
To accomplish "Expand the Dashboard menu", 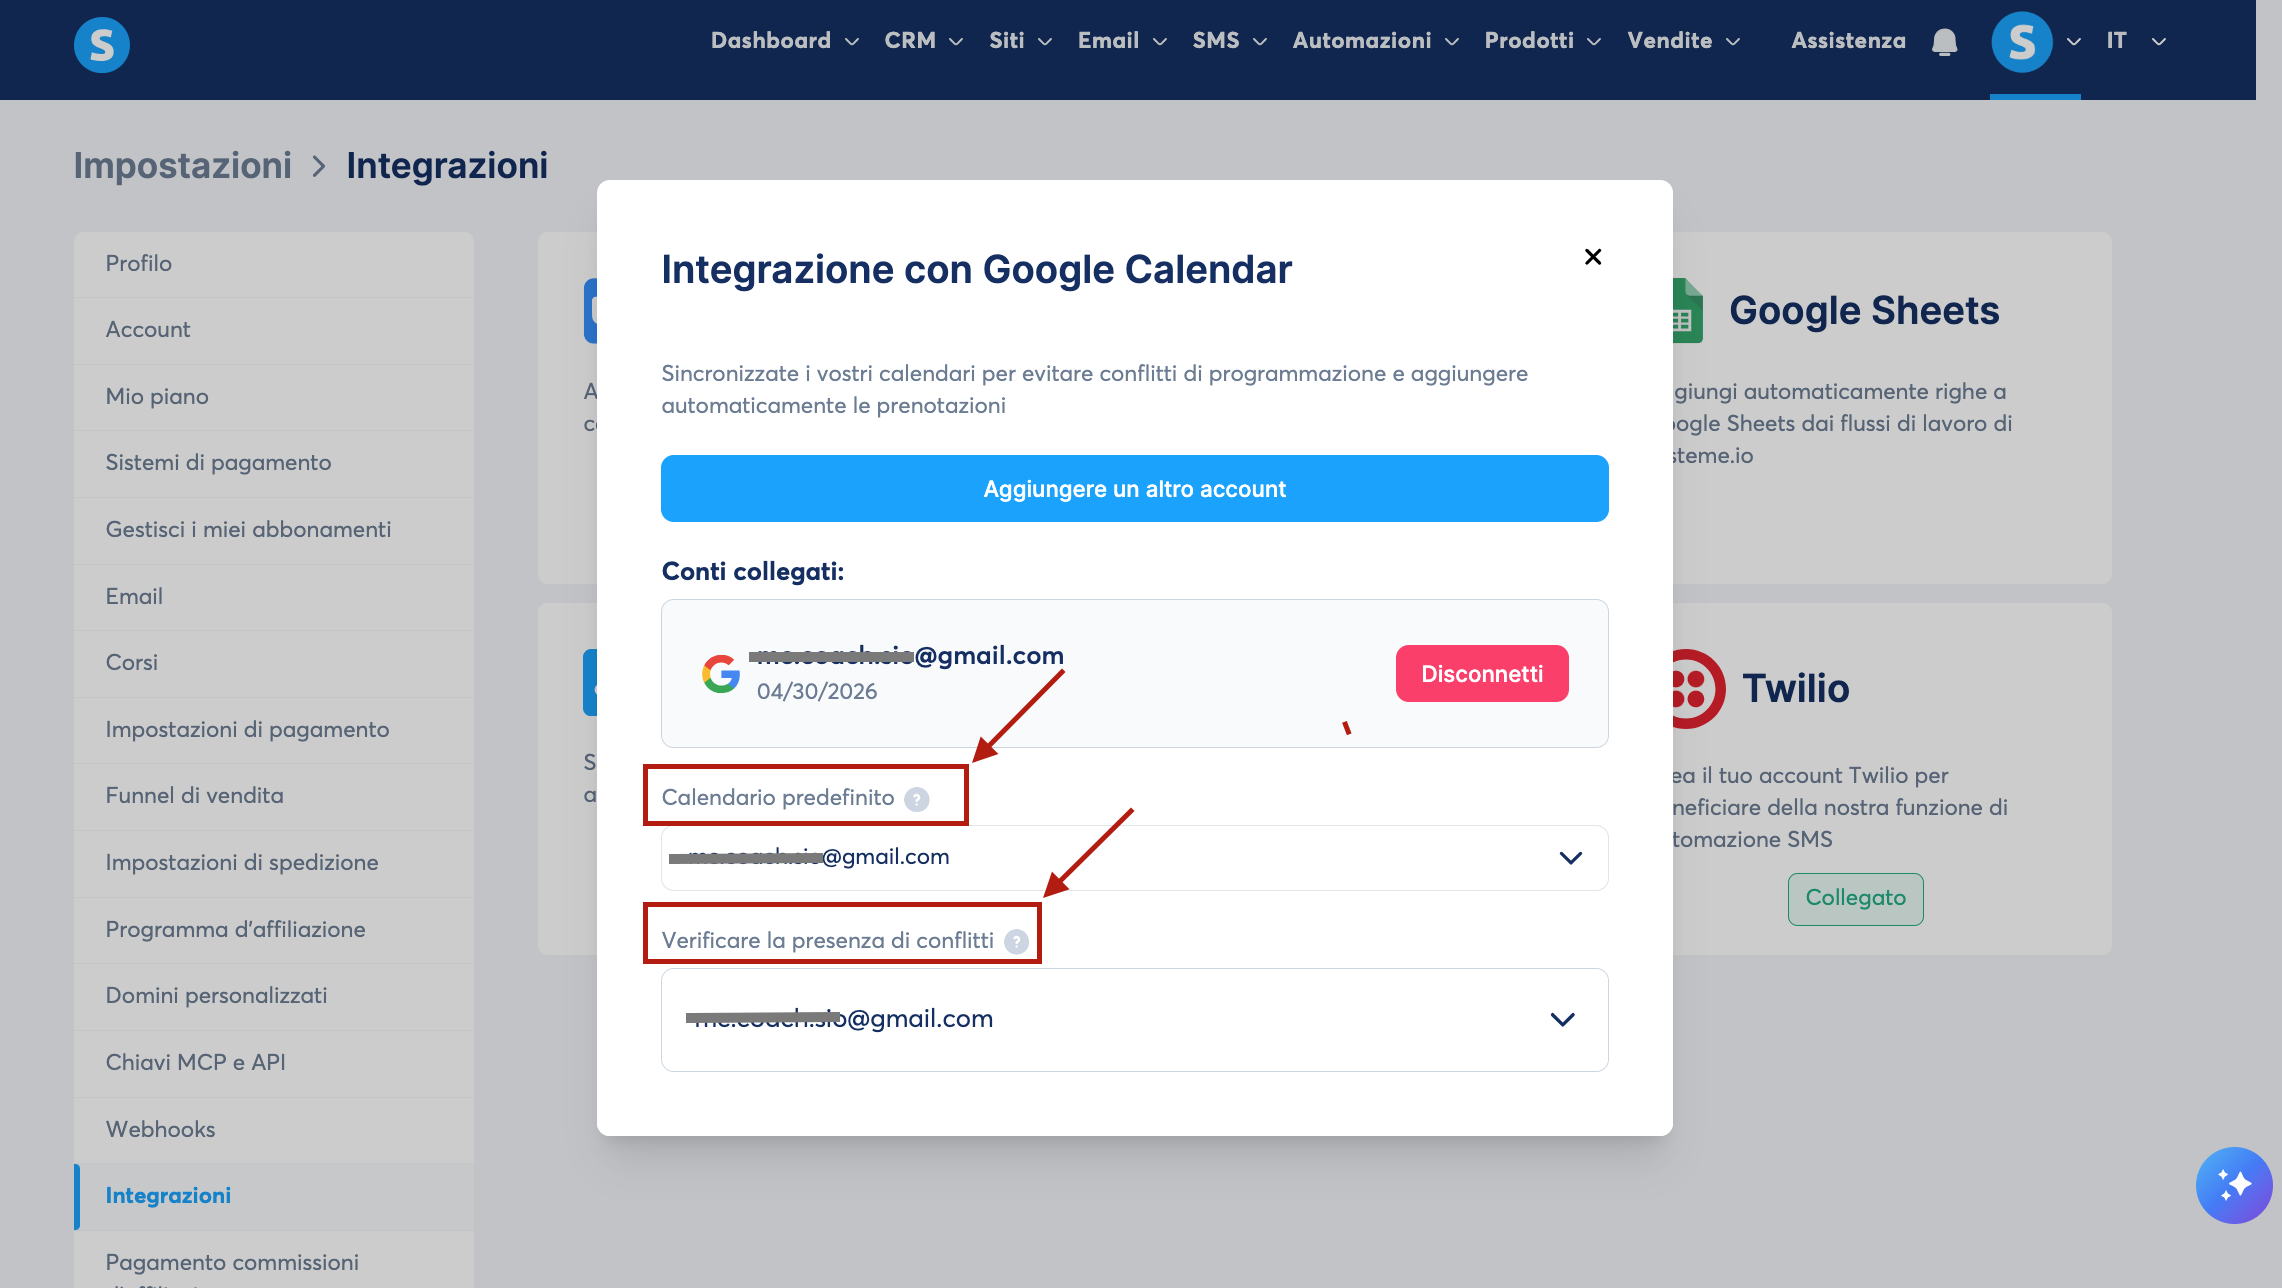I will (x=785, y=41).
